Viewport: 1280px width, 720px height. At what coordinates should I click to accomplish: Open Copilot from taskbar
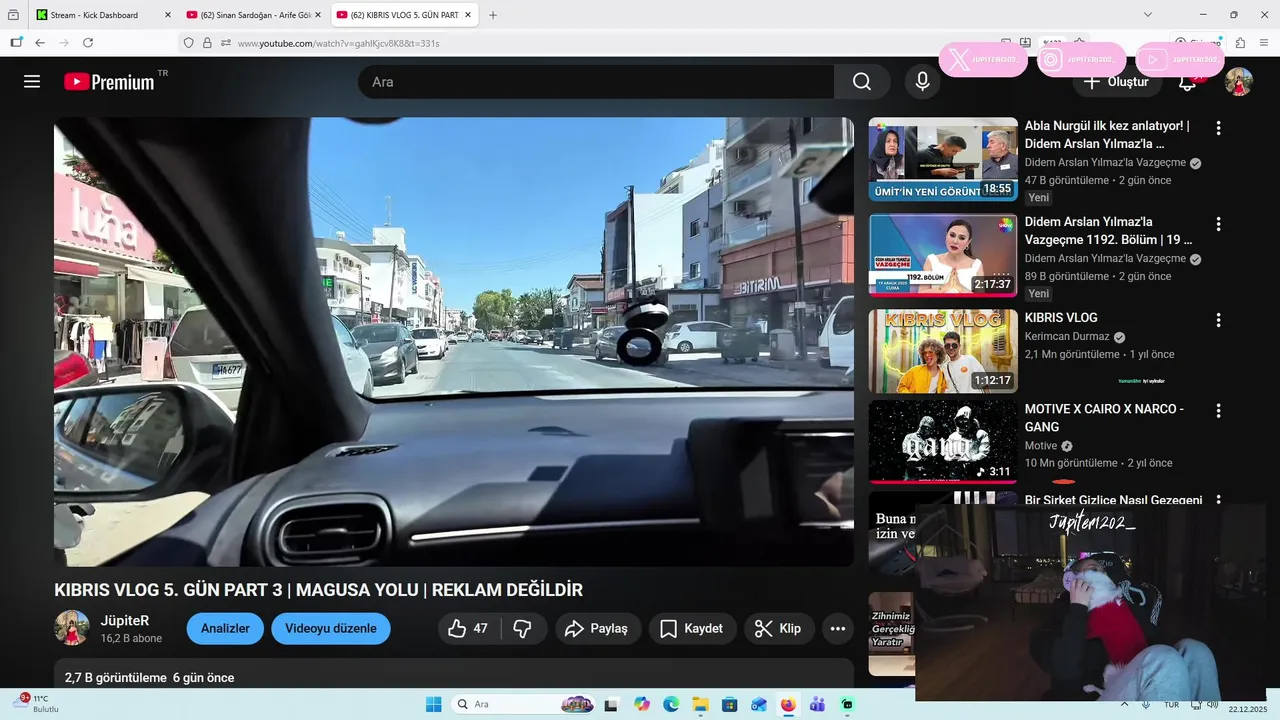pyautogui.click(x=642, y=704)
